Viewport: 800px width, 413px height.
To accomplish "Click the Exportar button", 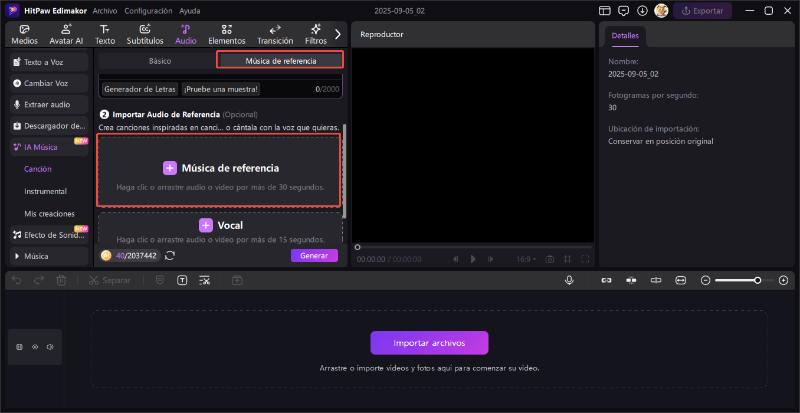I will point(703,11).
